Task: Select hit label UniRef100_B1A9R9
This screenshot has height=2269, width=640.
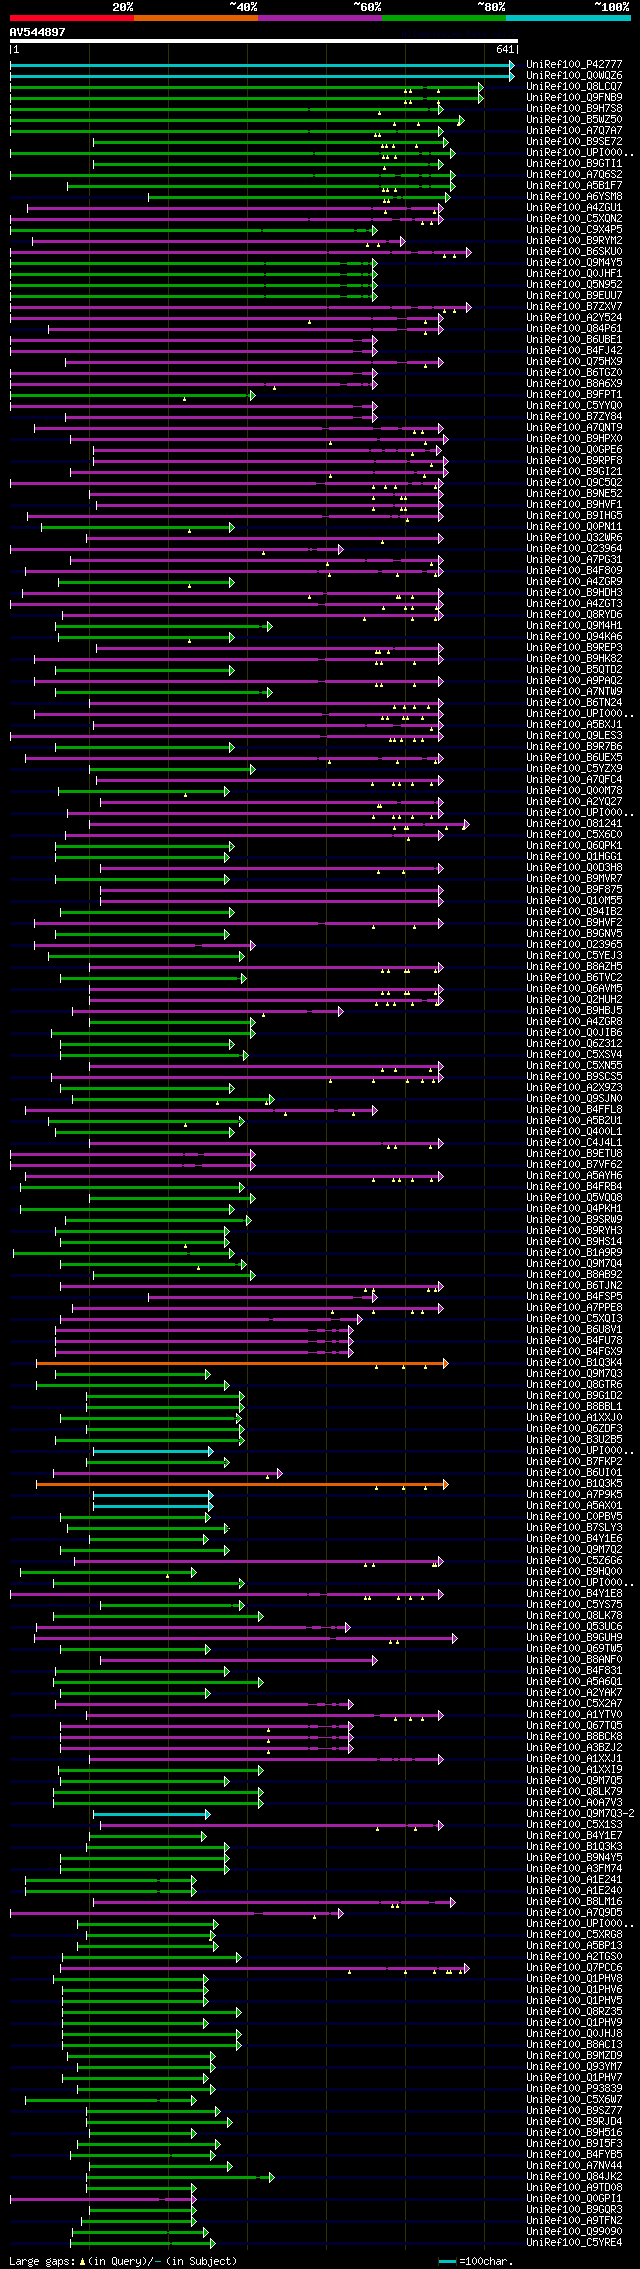Action: tap(574, 1253)
